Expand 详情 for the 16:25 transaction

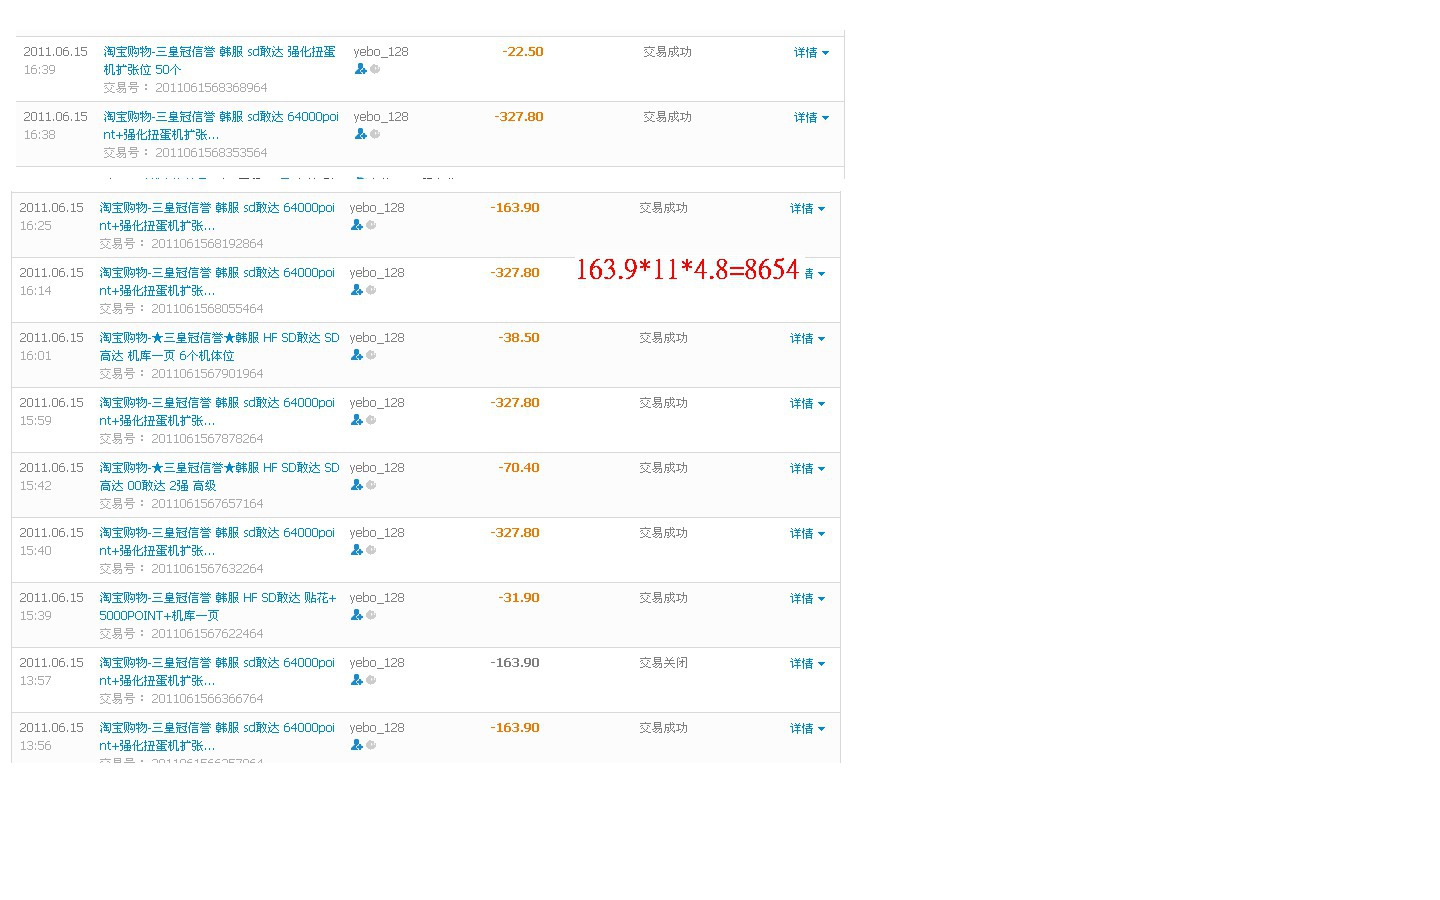807,208
